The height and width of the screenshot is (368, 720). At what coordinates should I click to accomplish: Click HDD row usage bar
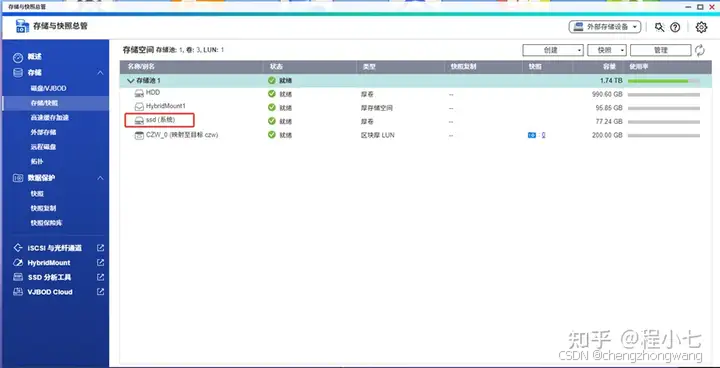(x=664, y=95)
